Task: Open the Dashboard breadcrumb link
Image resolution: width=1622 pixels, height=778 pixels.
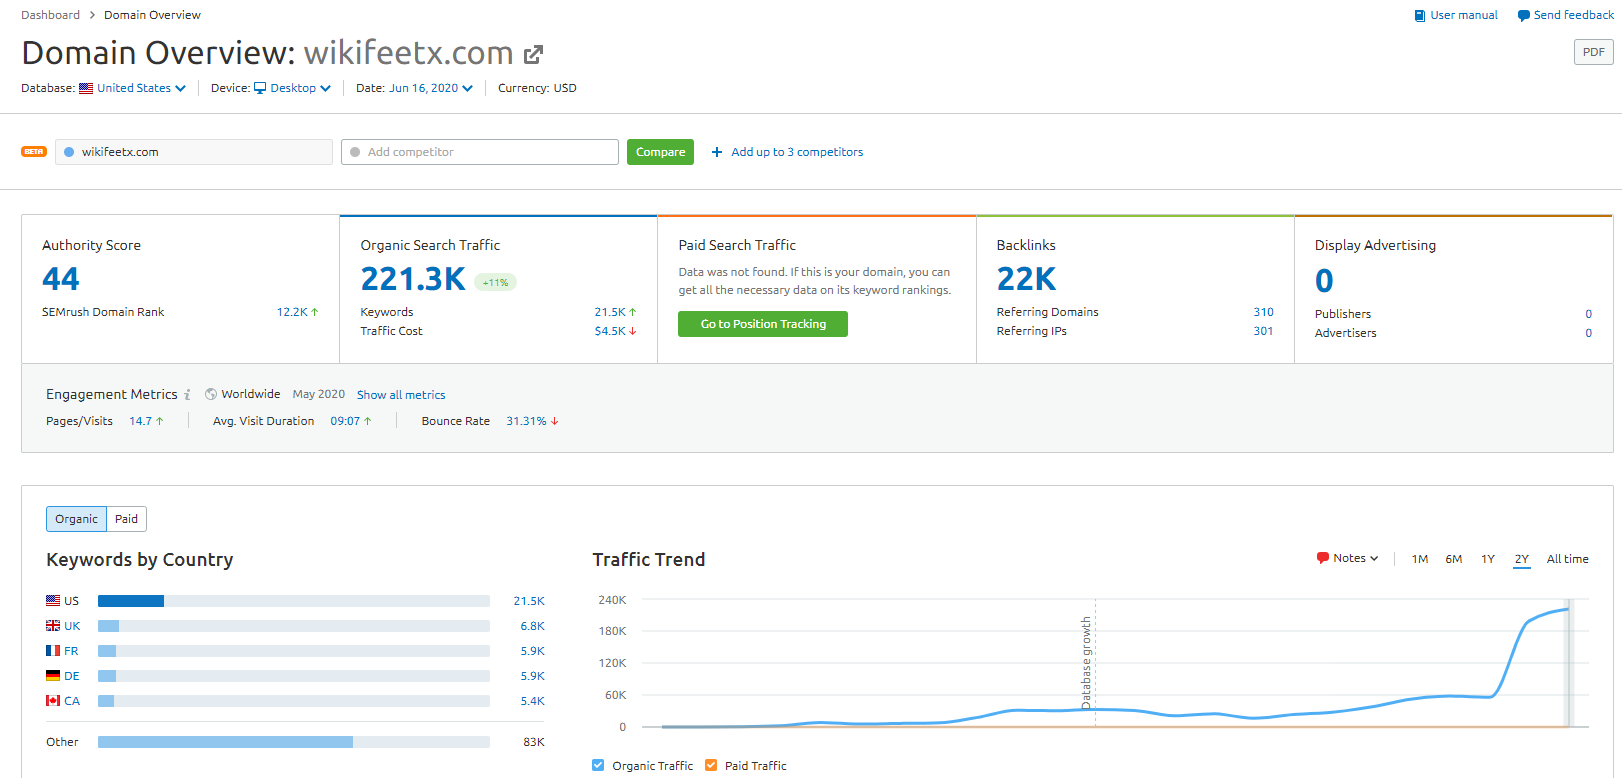Action: click(x=50, y=15)
